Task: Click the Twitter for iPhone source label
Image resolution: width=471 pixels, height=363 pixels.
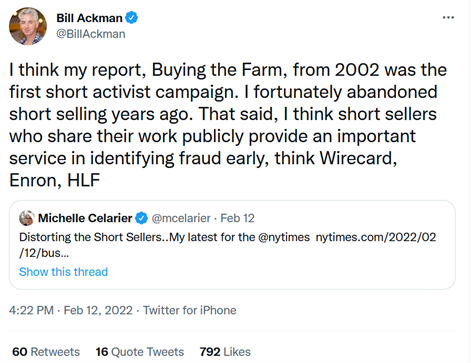Action: coord(190,310)
